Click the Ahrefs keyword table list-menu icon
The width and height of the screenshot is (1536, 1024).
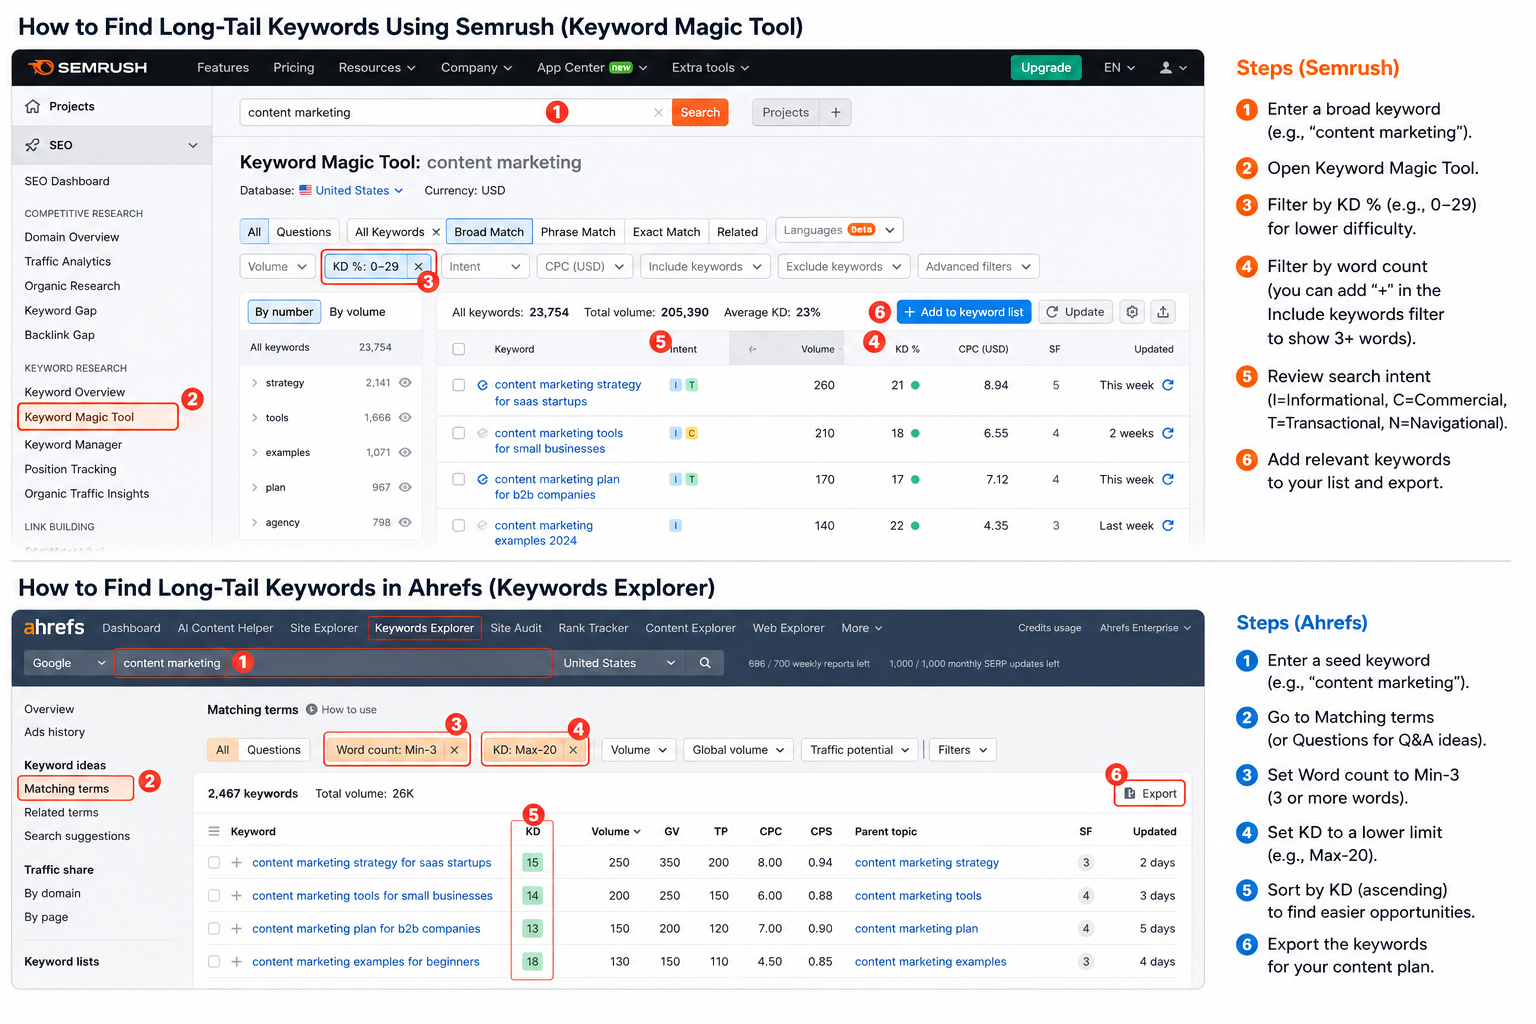213,831
